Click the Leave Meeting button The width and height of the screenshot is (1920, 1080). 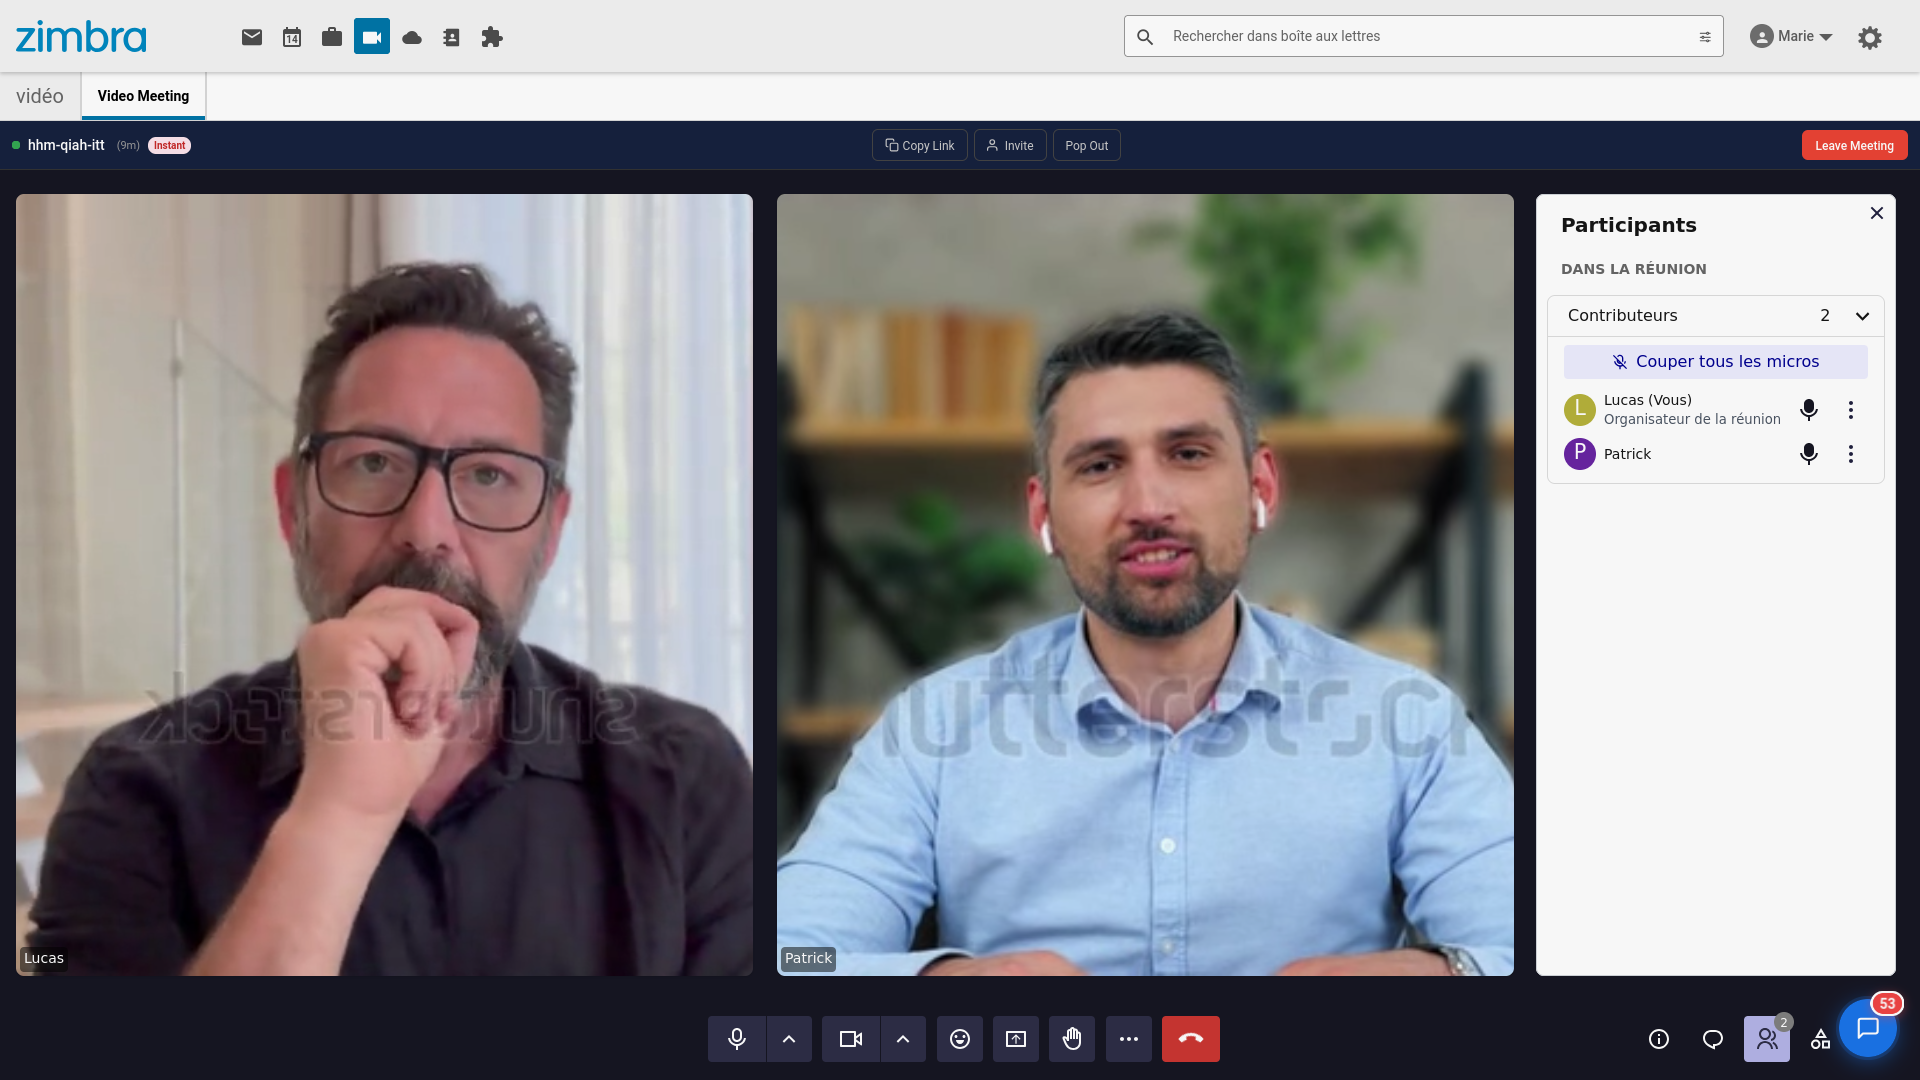coord(1854,145)
